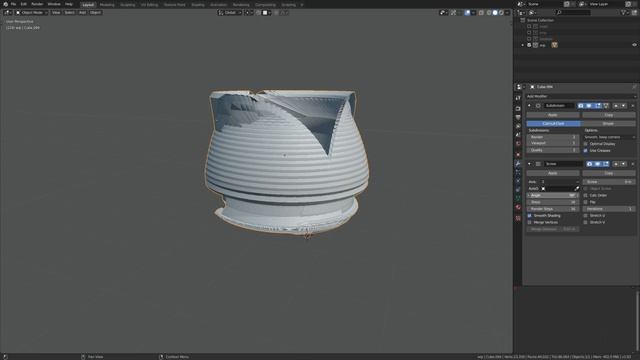640x360 pixels.
Task: Toggle viewport overlays display
Action: click(467, 13)
